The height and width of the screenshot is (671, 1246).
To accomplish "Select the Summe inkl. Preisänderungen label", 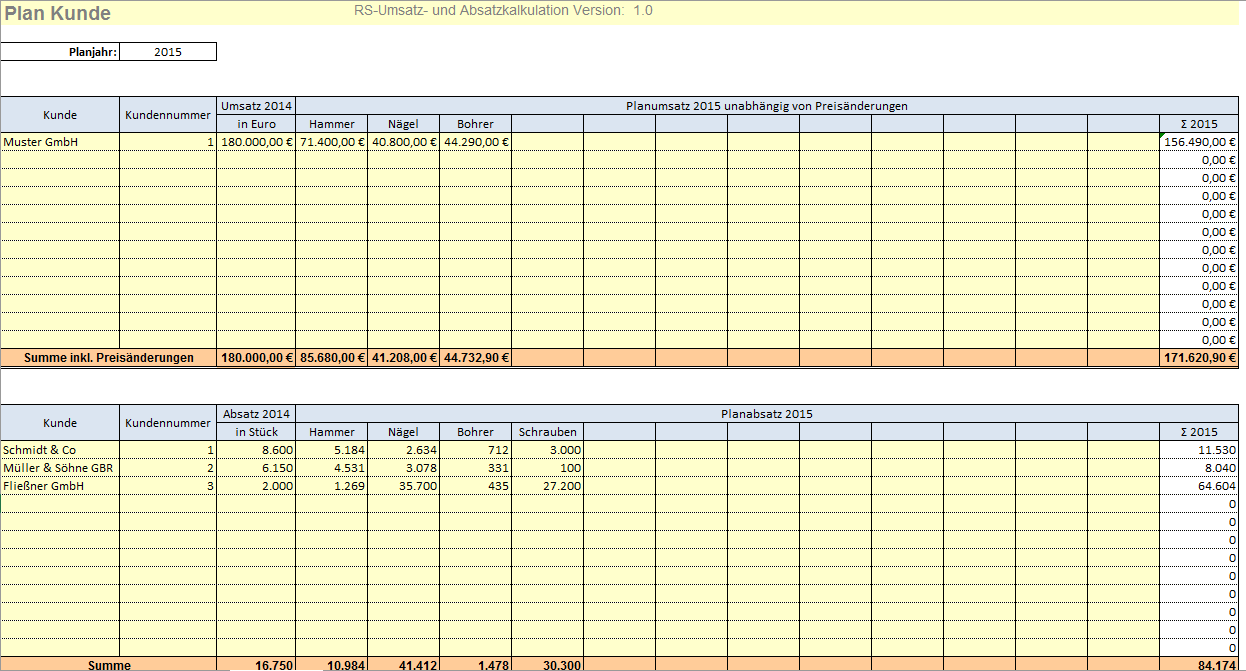I will pyautogui.click(x=108, y=358).
